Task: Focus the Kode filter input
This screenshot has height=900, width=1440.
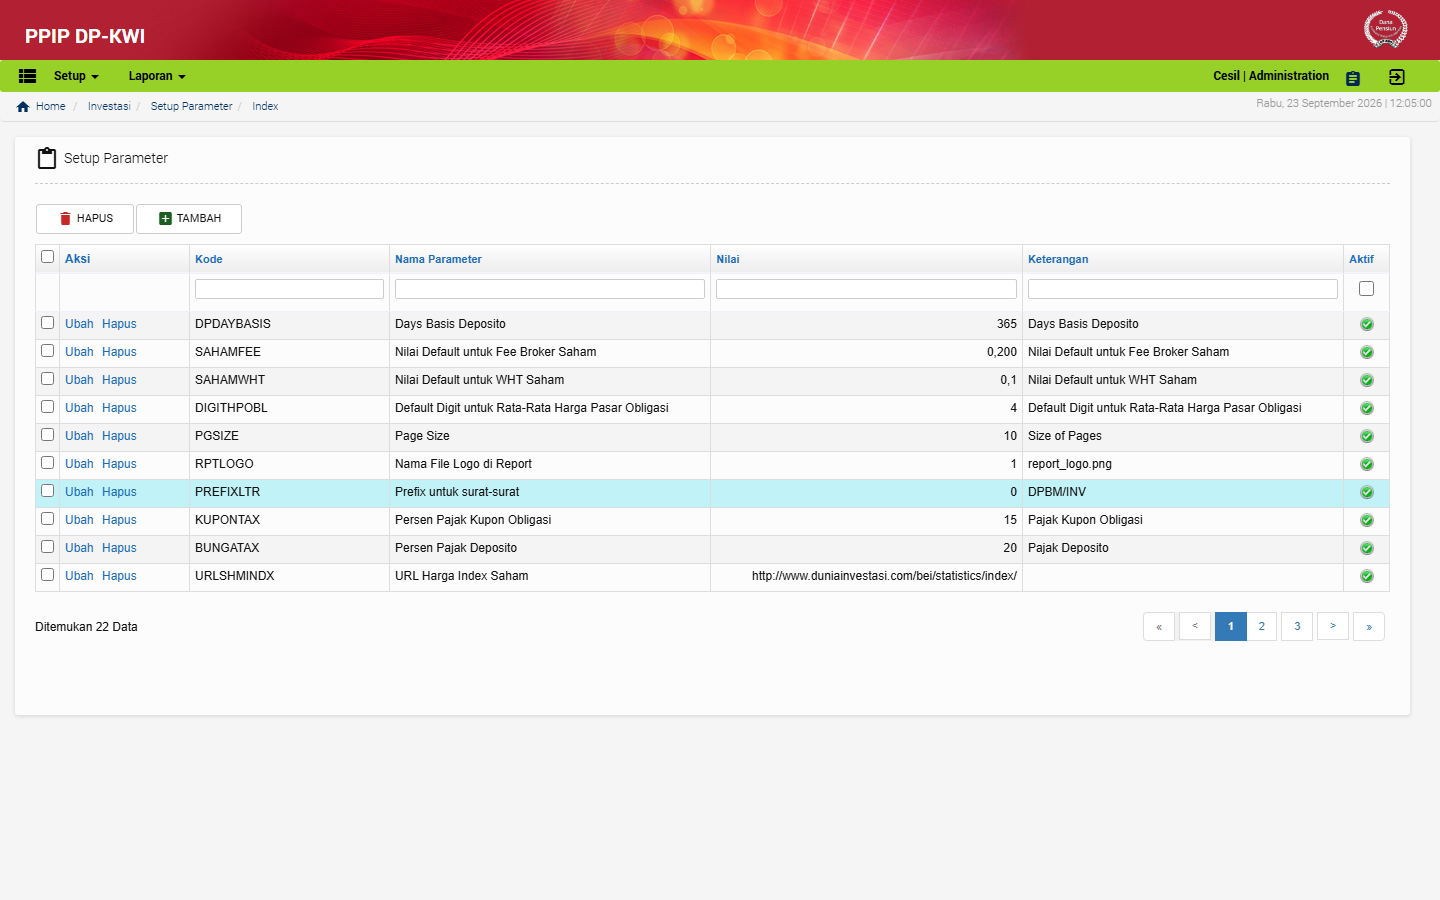Action: [x=289, y=289]
